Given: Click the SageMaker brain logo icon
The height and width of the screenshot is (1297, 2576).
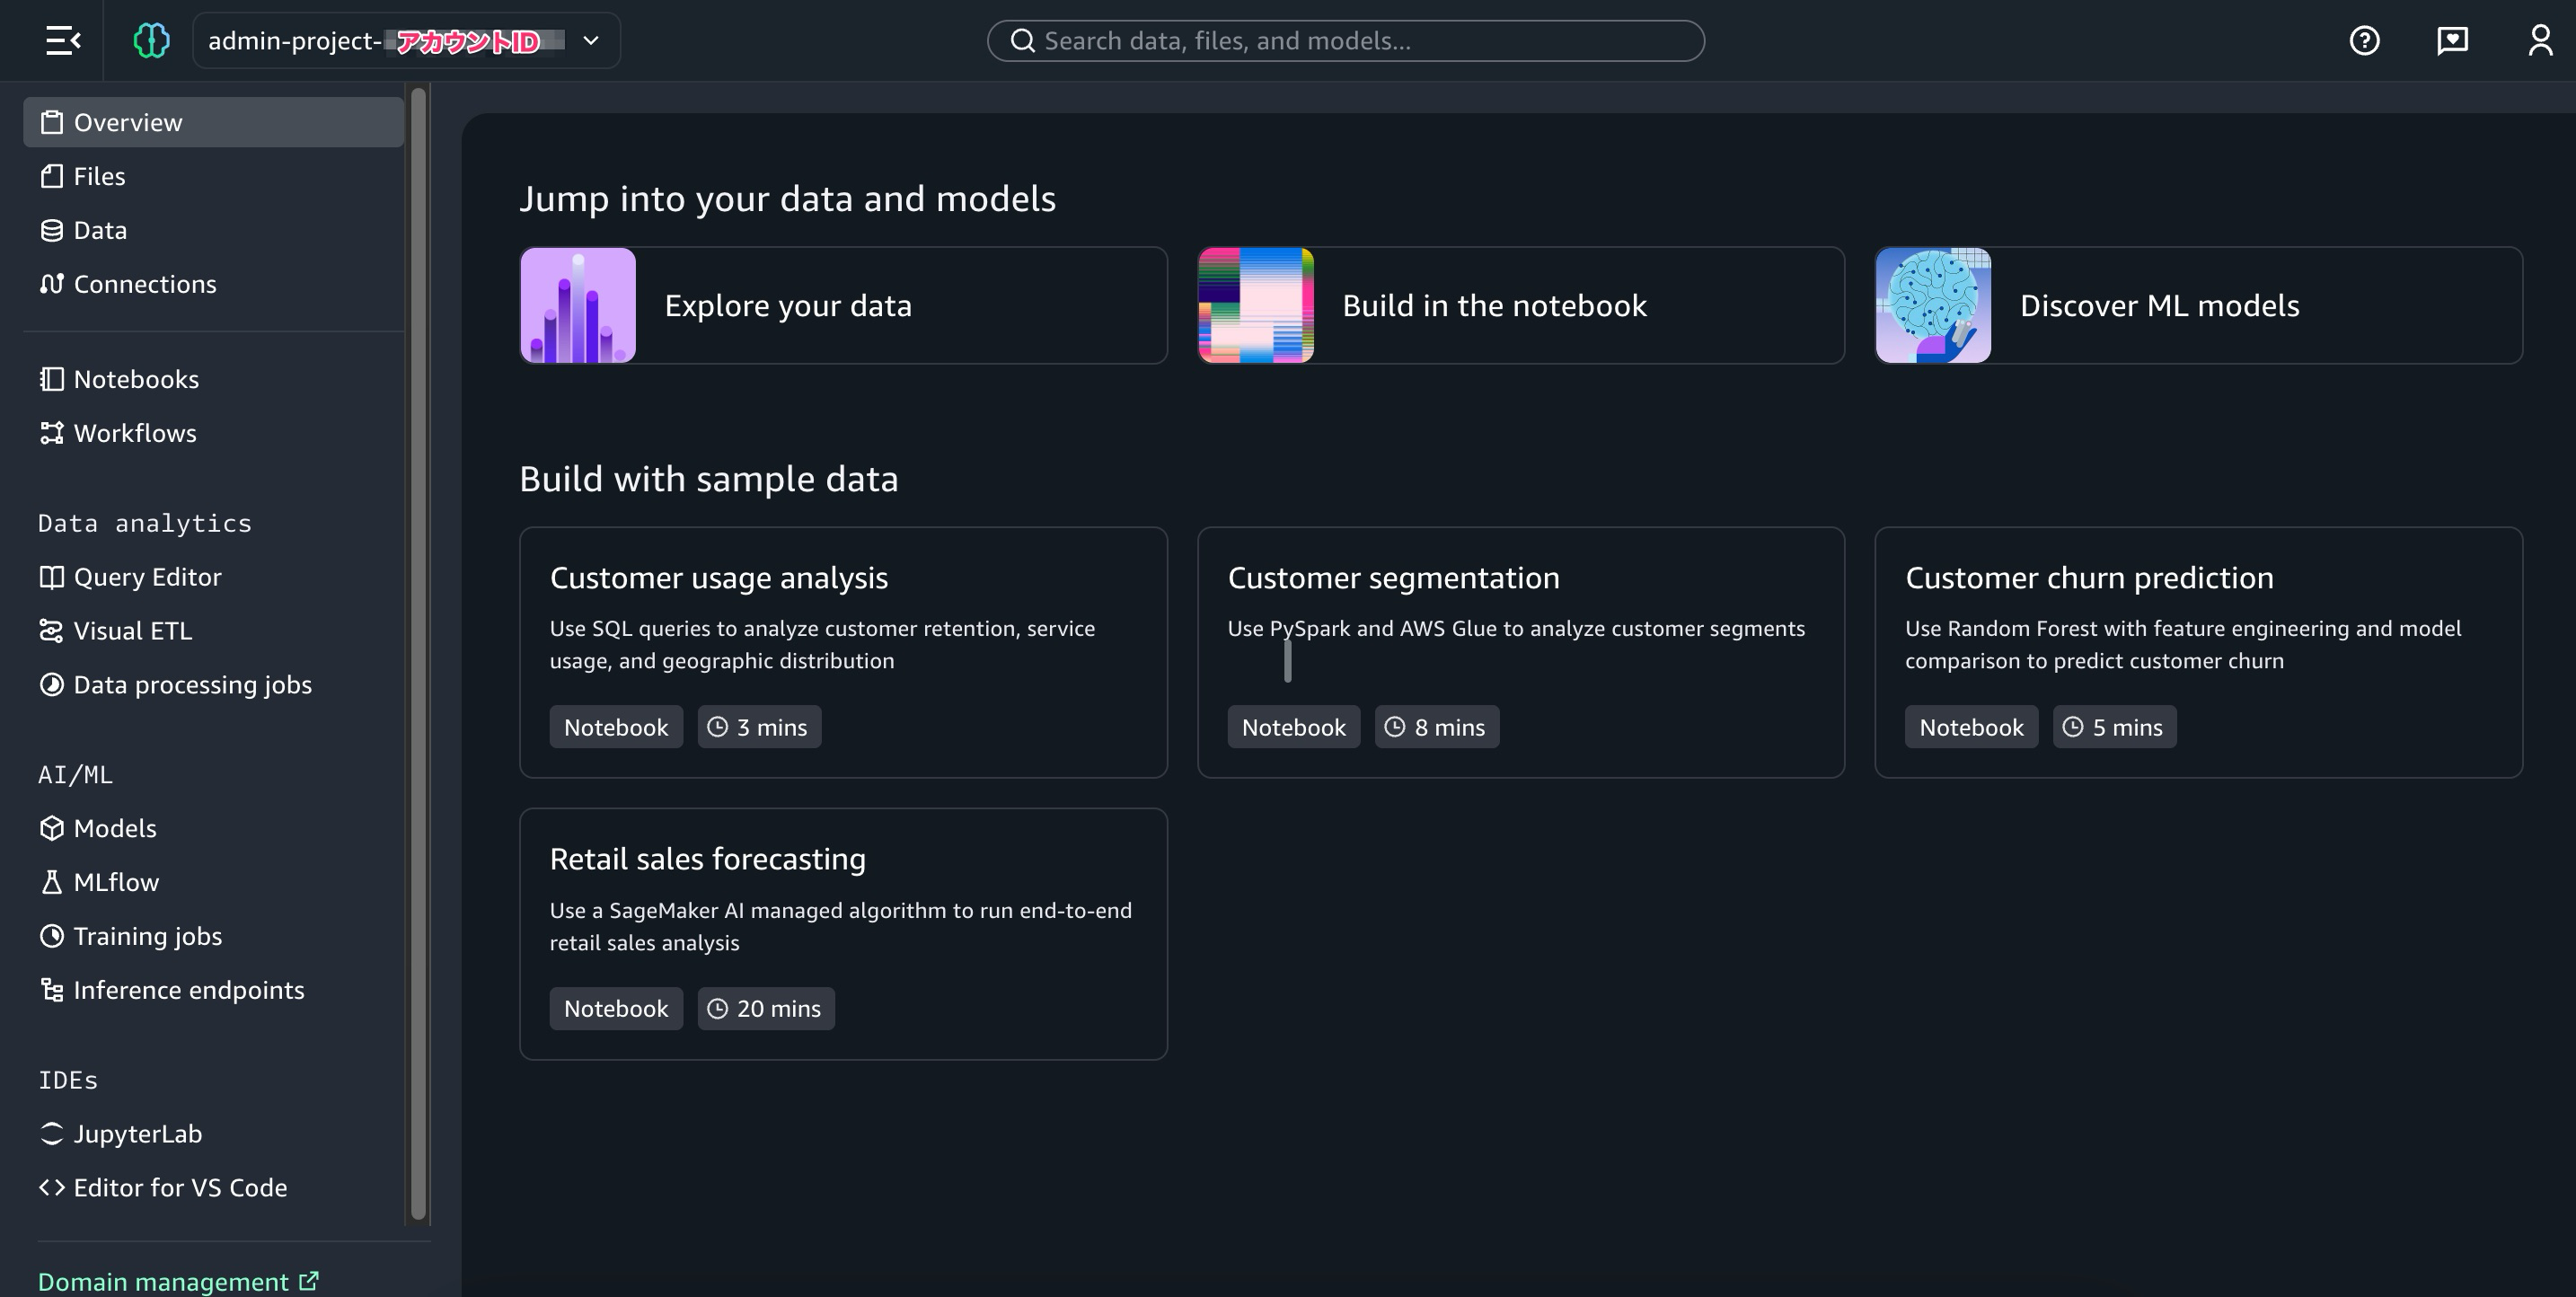Looking at the screenshot, I should point(151,41).
